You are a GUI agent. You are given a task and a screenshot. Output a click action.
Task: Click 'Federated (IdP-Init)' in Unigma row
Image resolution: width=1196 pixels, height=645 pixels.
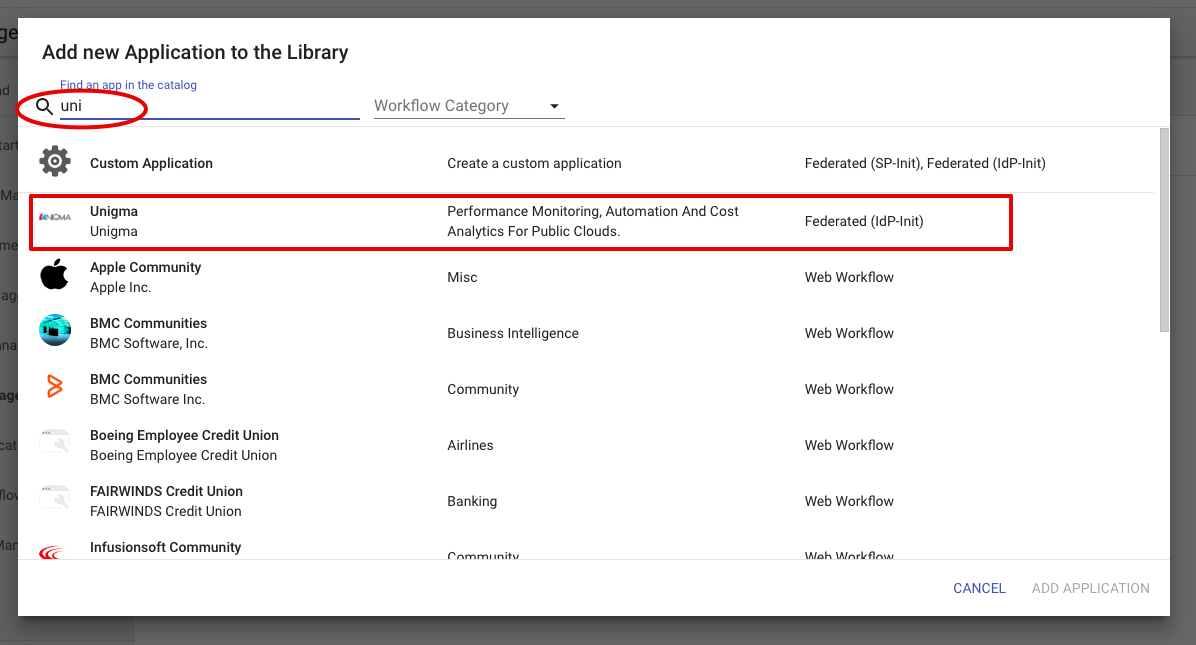click(863, 221)
